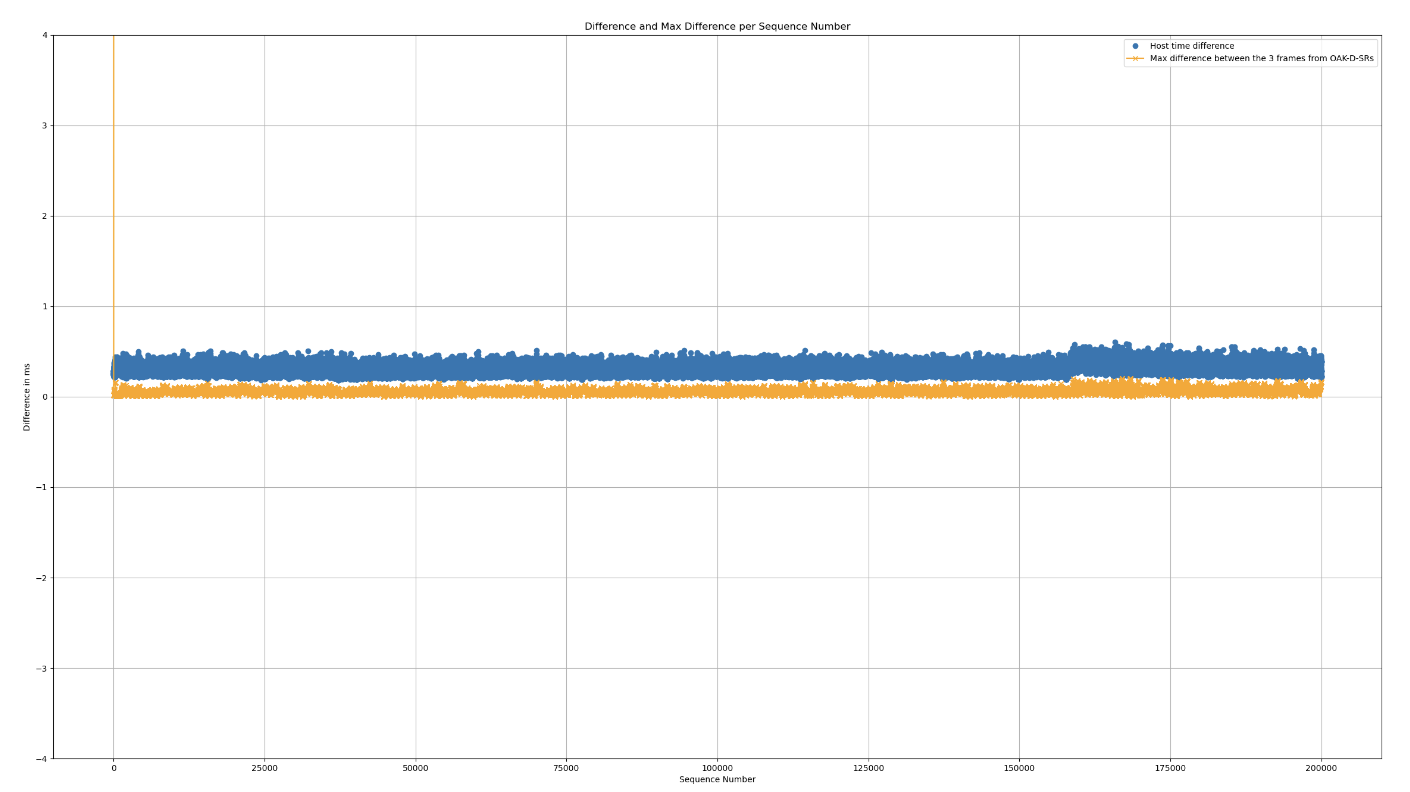Click the y-axis tick label 4
The height and width of the screenshot is (792, 1410).
point(43,36)
